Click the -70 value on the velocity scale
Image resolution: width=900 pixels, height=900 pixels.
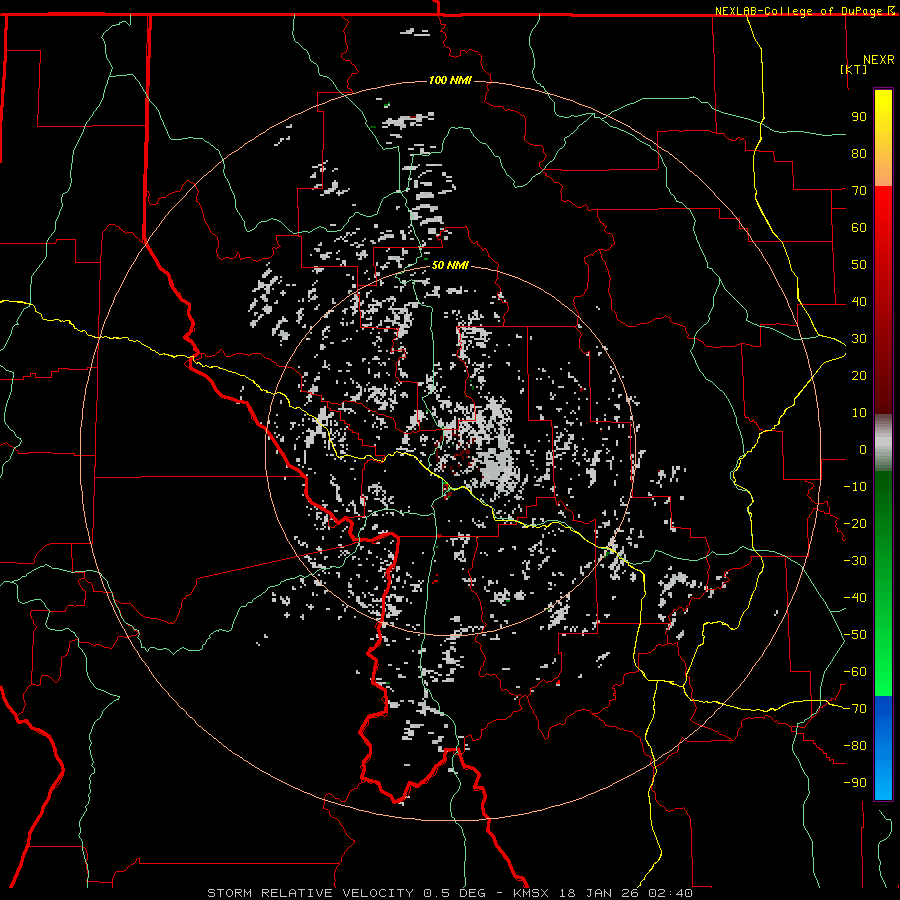[x=855, y=709]
